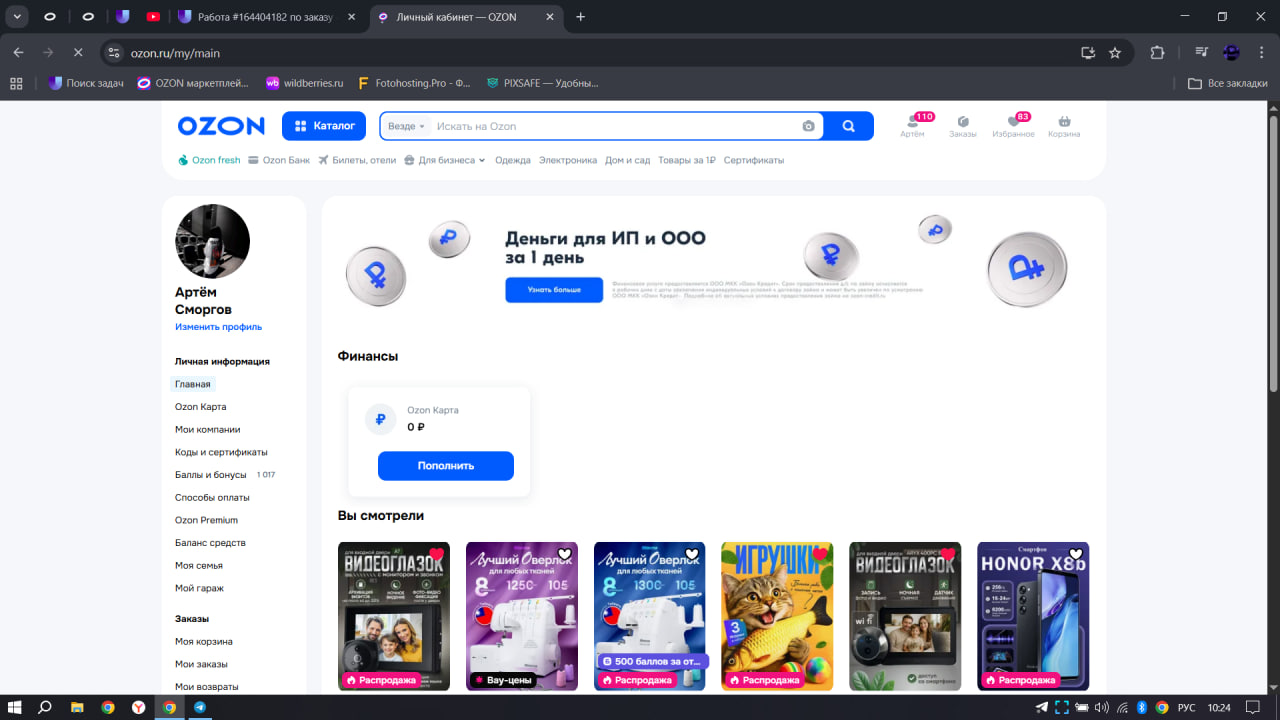1280x720 pixels.
Task: Open the Электроника category link
Action: click(x=568, y=160)
